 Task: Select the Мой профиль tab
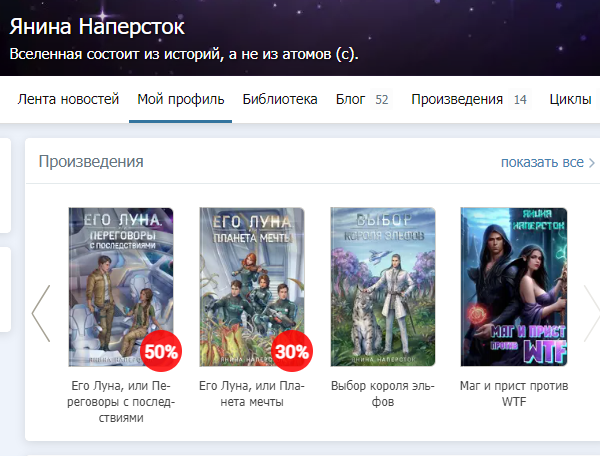(181, 99)
